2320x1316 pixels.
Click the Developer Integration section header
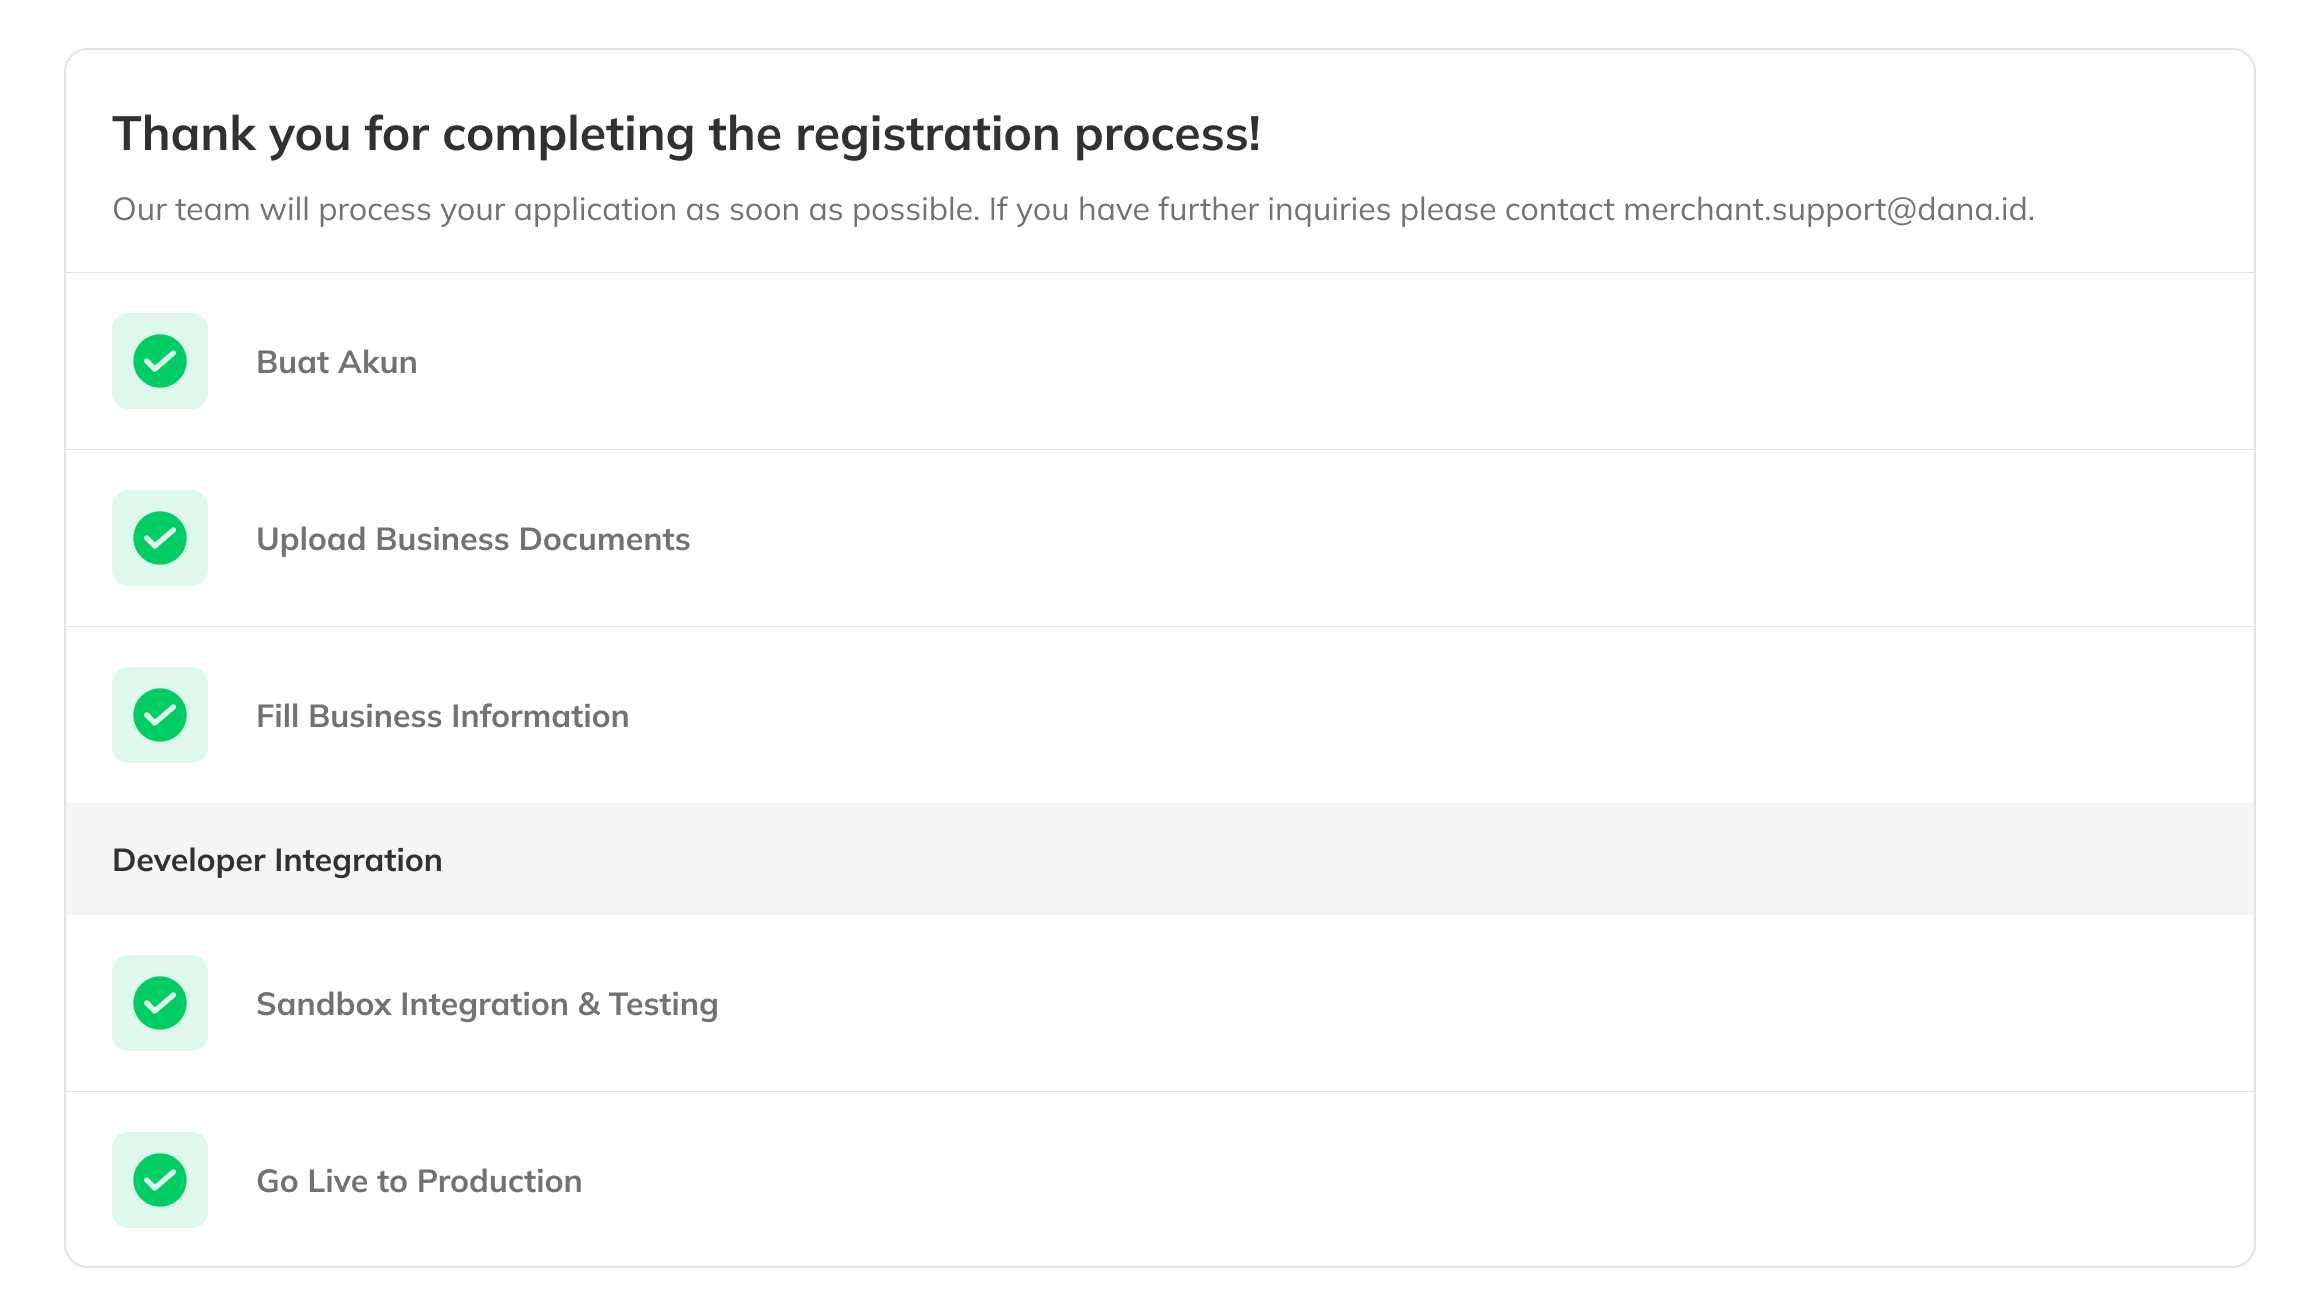[277, 860]
